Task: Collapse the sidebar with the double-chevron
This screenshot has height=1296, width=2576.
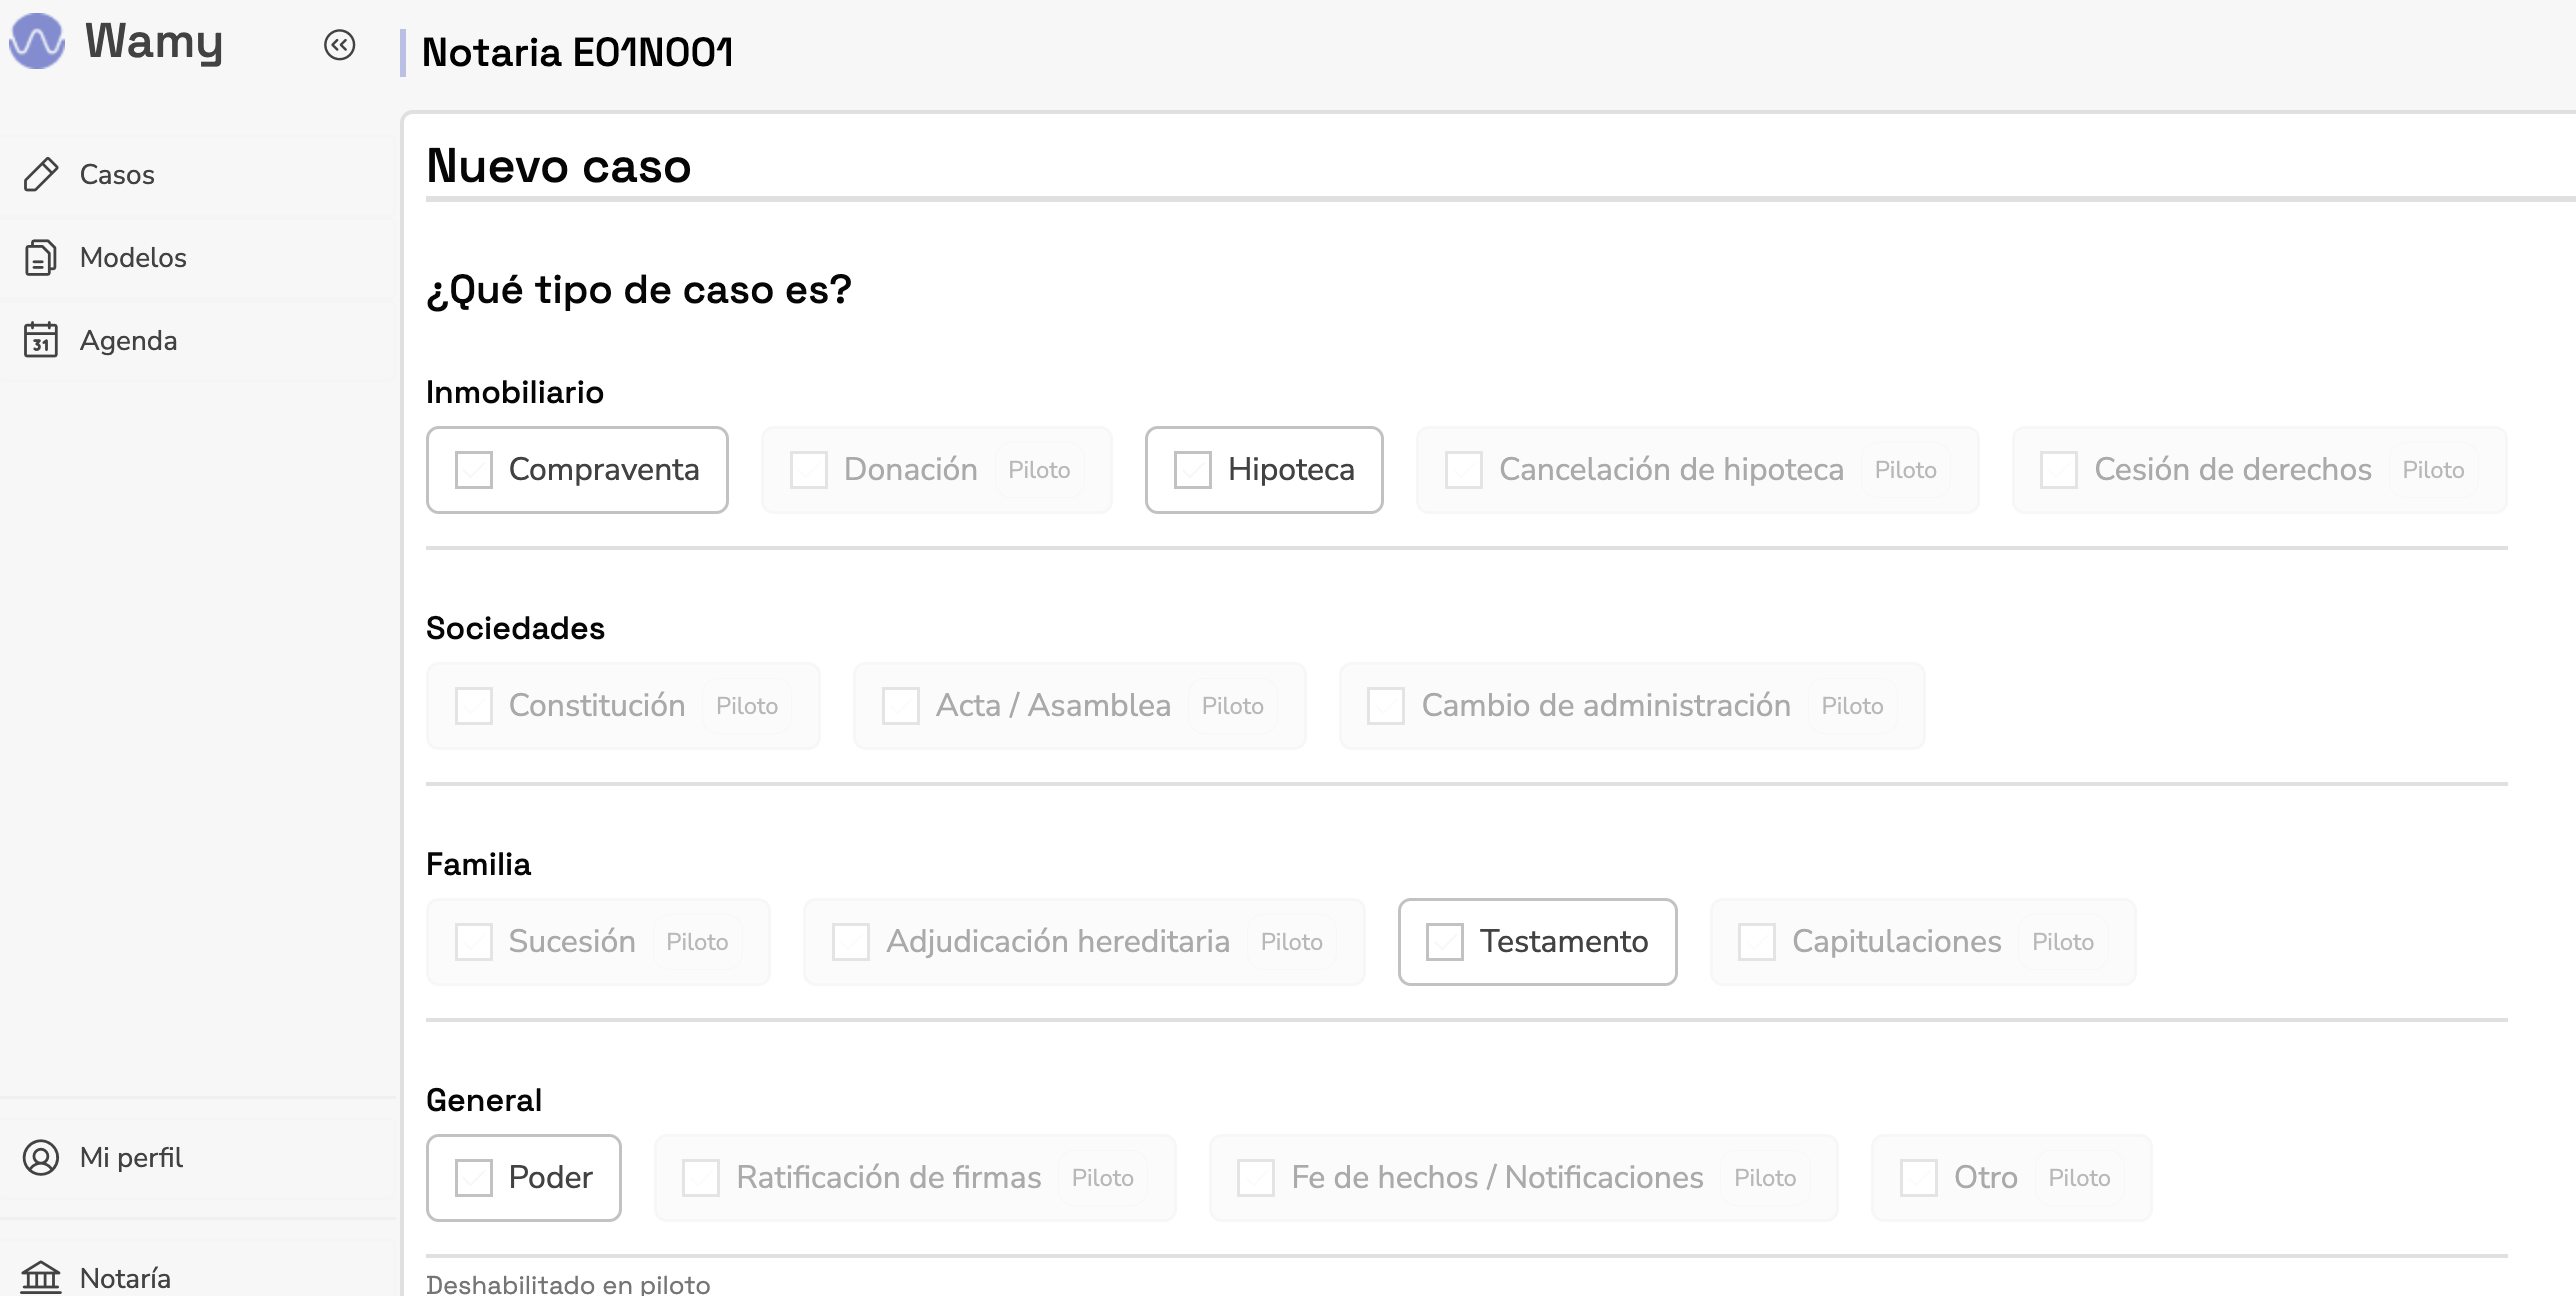Action: 340,44
